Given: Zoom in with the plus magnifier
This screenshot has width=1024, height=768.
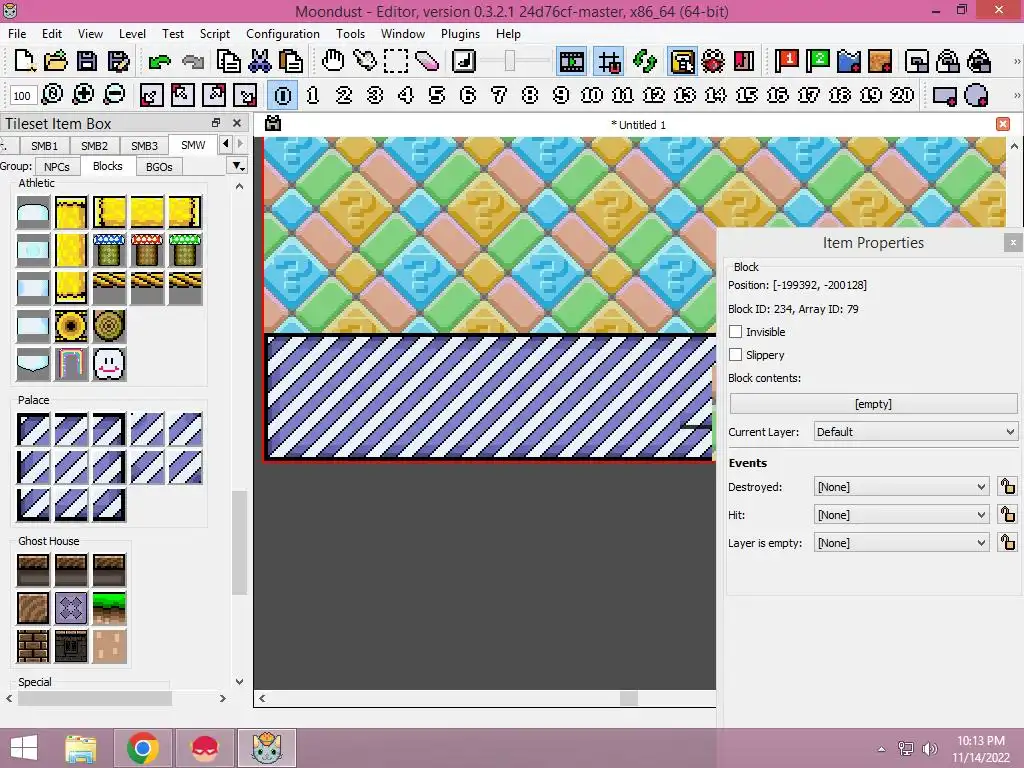Looking at the screenshot, I should tap(83, 95).
